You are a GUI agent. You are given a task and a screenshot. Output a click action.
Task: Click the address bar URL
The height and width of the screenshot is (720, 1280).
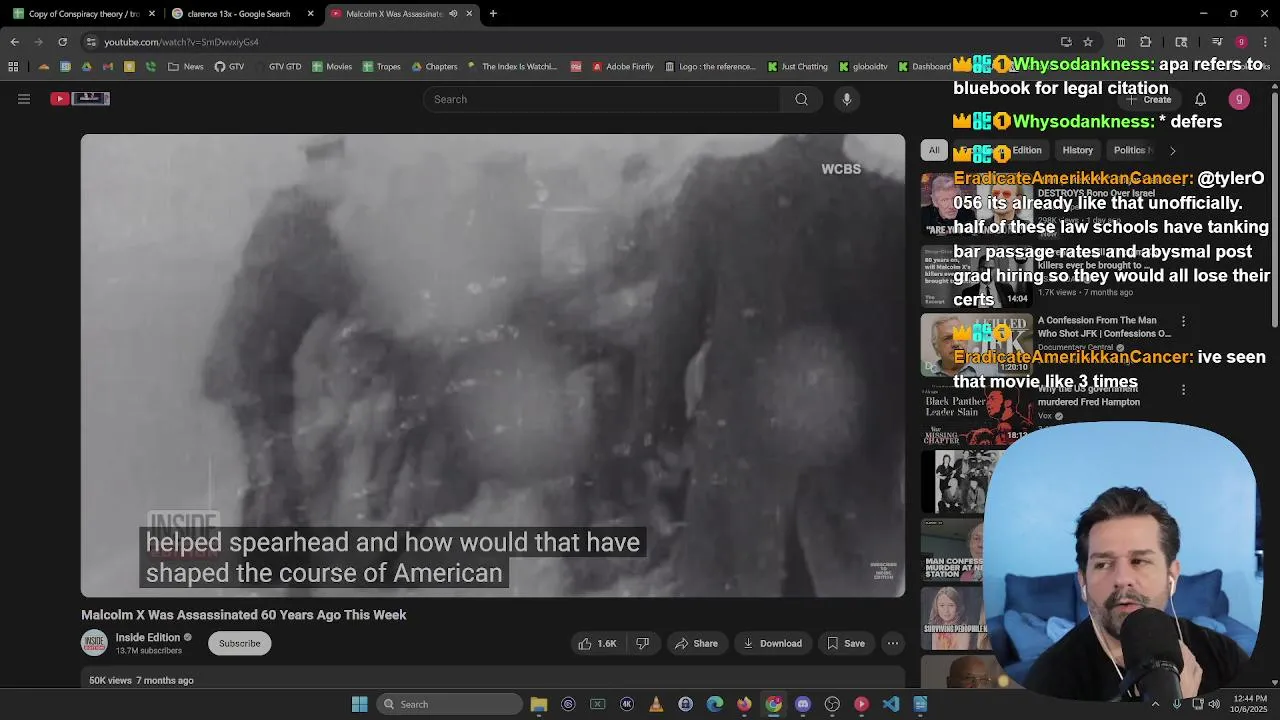[x=181, y=42]
